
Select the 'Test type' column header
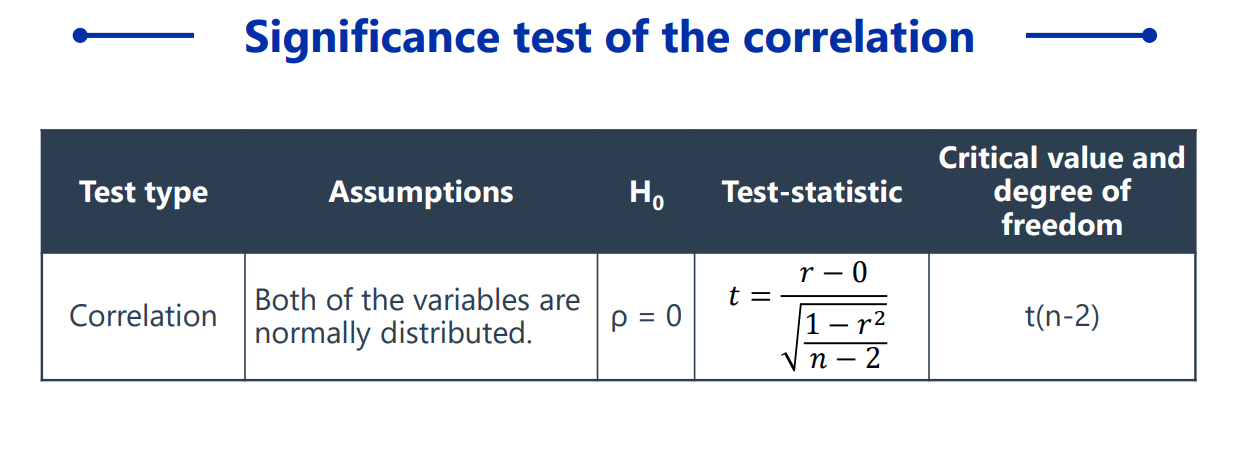[143, 192]
